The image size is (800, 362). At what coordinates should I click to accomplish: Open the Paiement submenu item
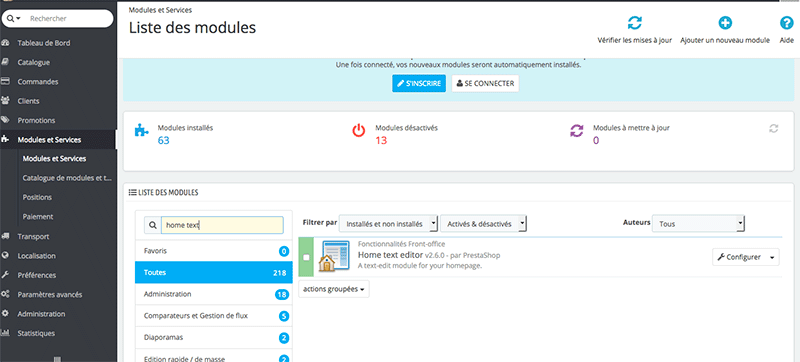tap(38, 217)
